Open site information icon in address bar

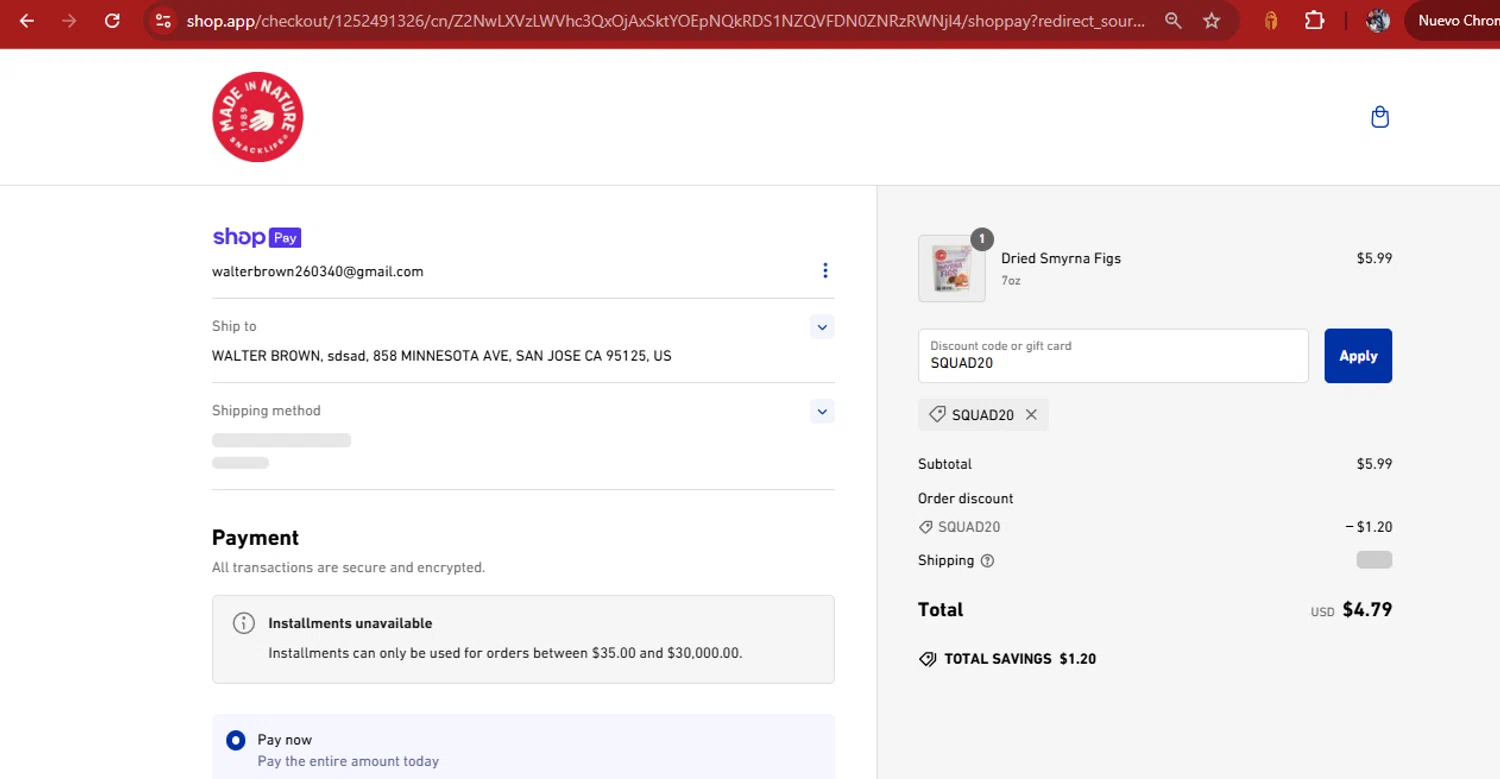pos(163,21)
